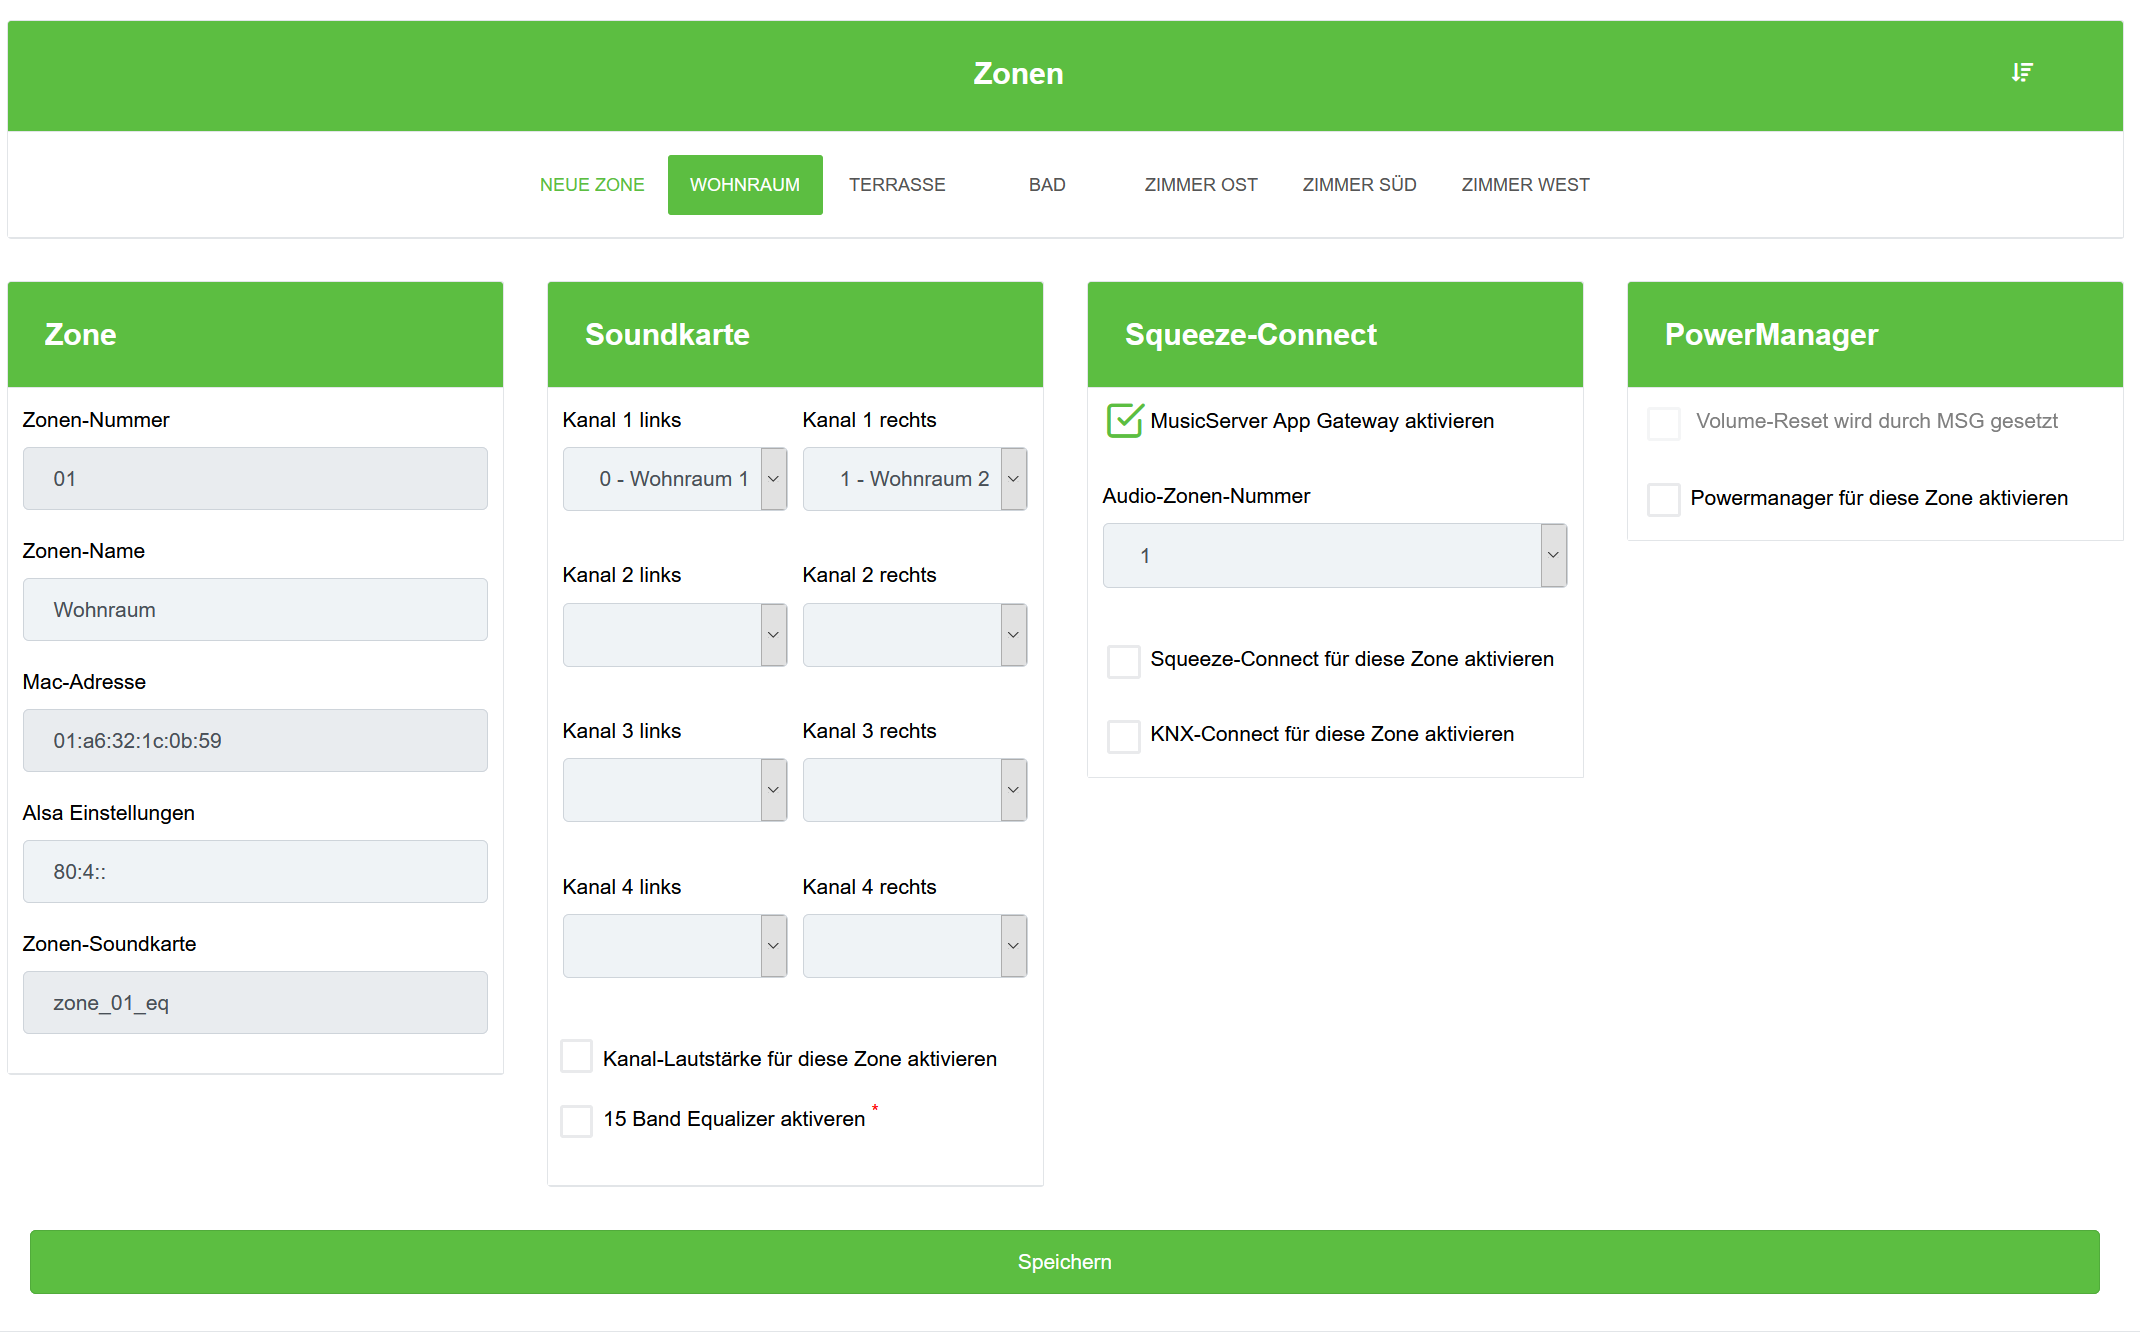Expand the Audio-Zonen-Nummer dropdown
The height and width of the screenshot is (1332, 2140).
[1334, 556]
